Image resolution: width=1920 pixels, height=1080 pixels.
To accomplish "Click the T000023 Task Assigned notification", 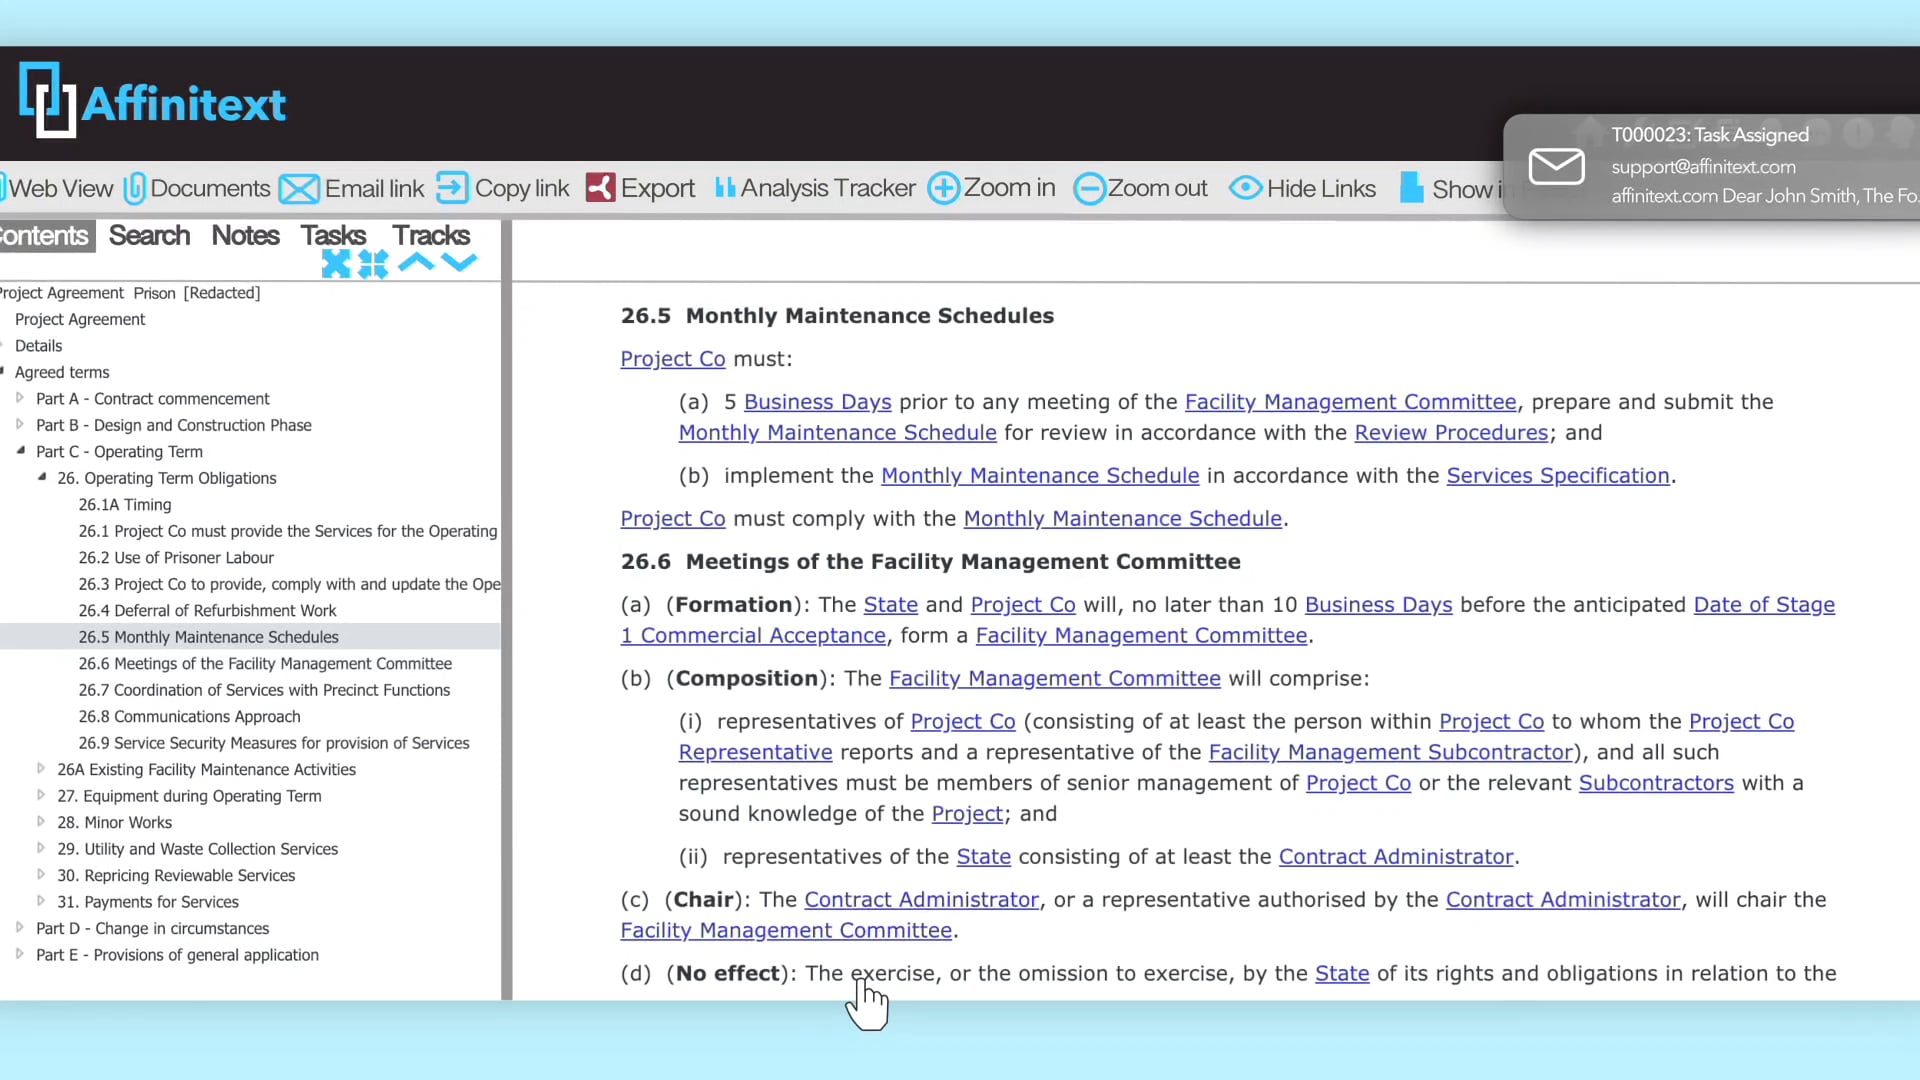I will (x=1711, y=166).
